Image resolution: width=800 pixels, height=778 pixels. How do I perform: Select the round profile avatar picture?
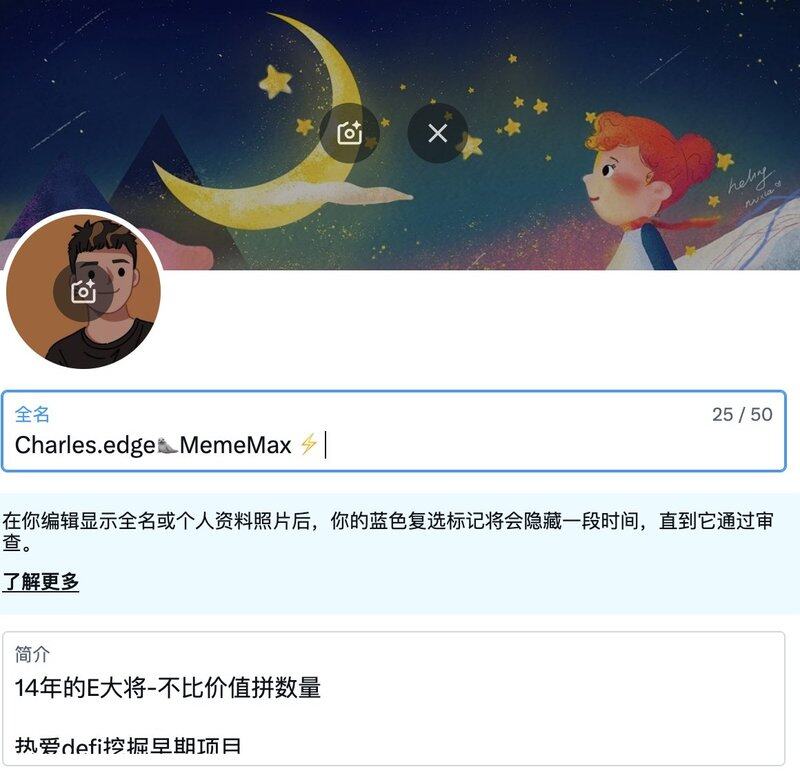83,291
